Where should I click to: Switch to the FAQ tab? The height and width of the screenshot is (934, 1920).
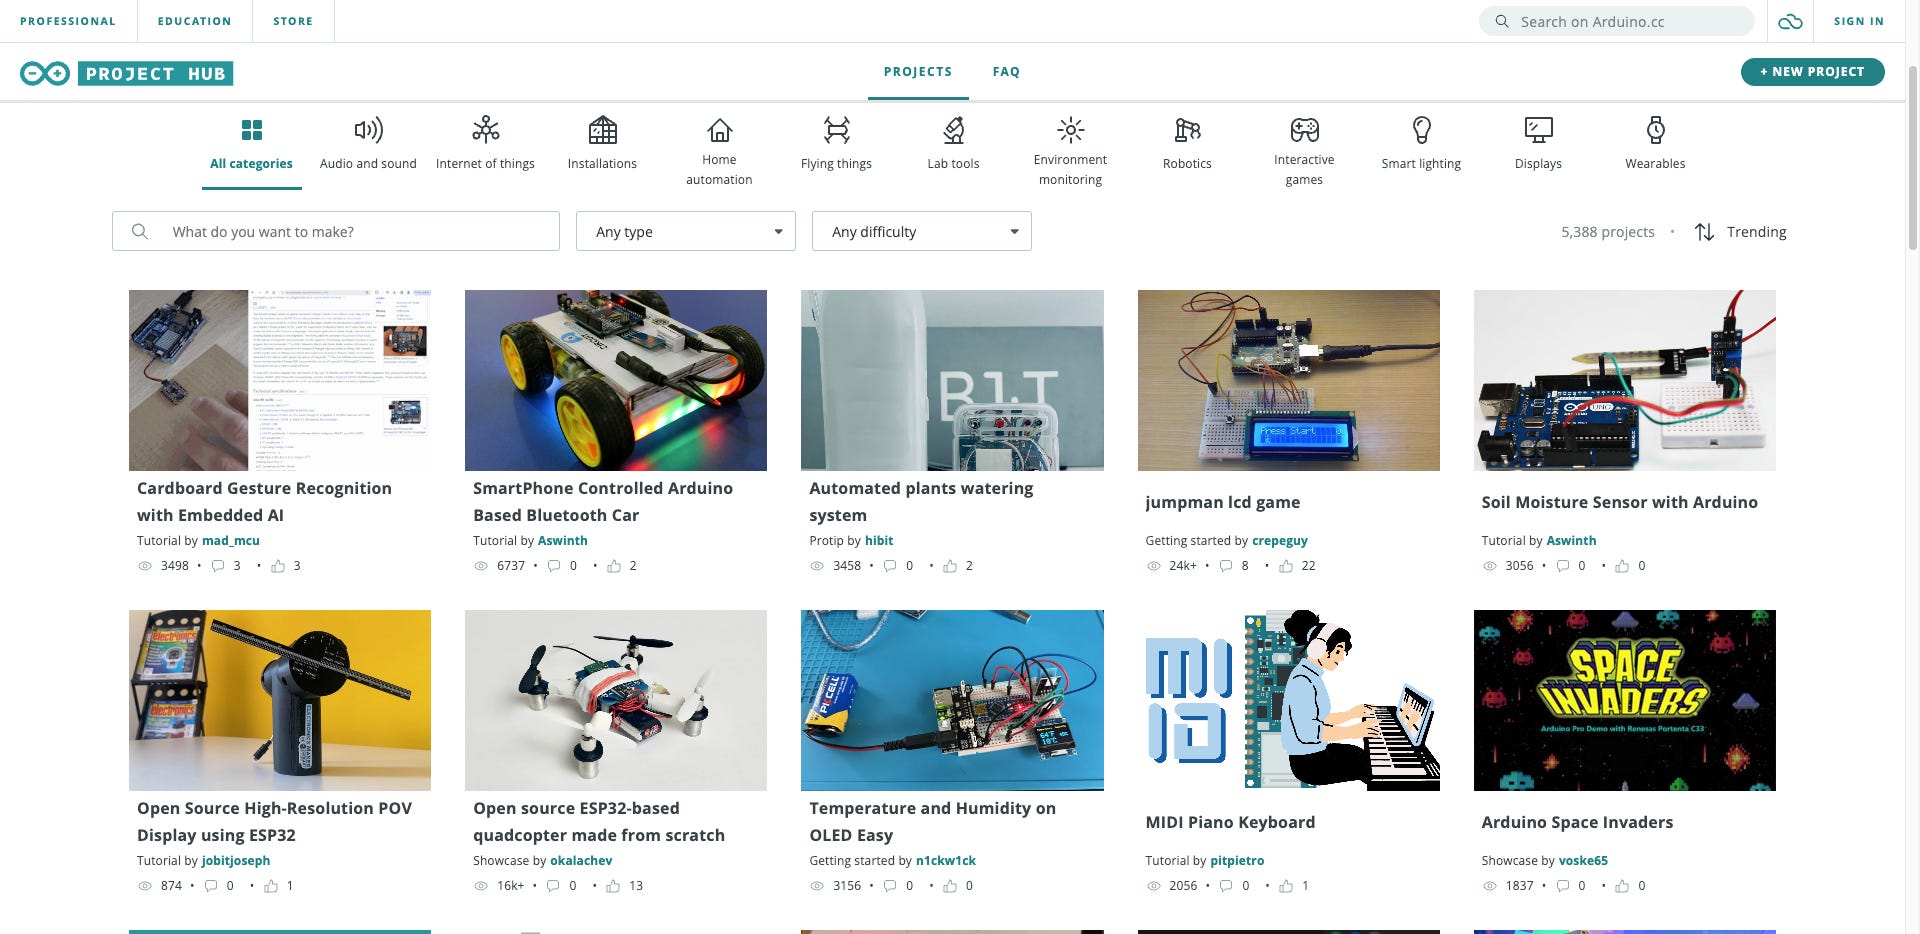click(1006, 72)
